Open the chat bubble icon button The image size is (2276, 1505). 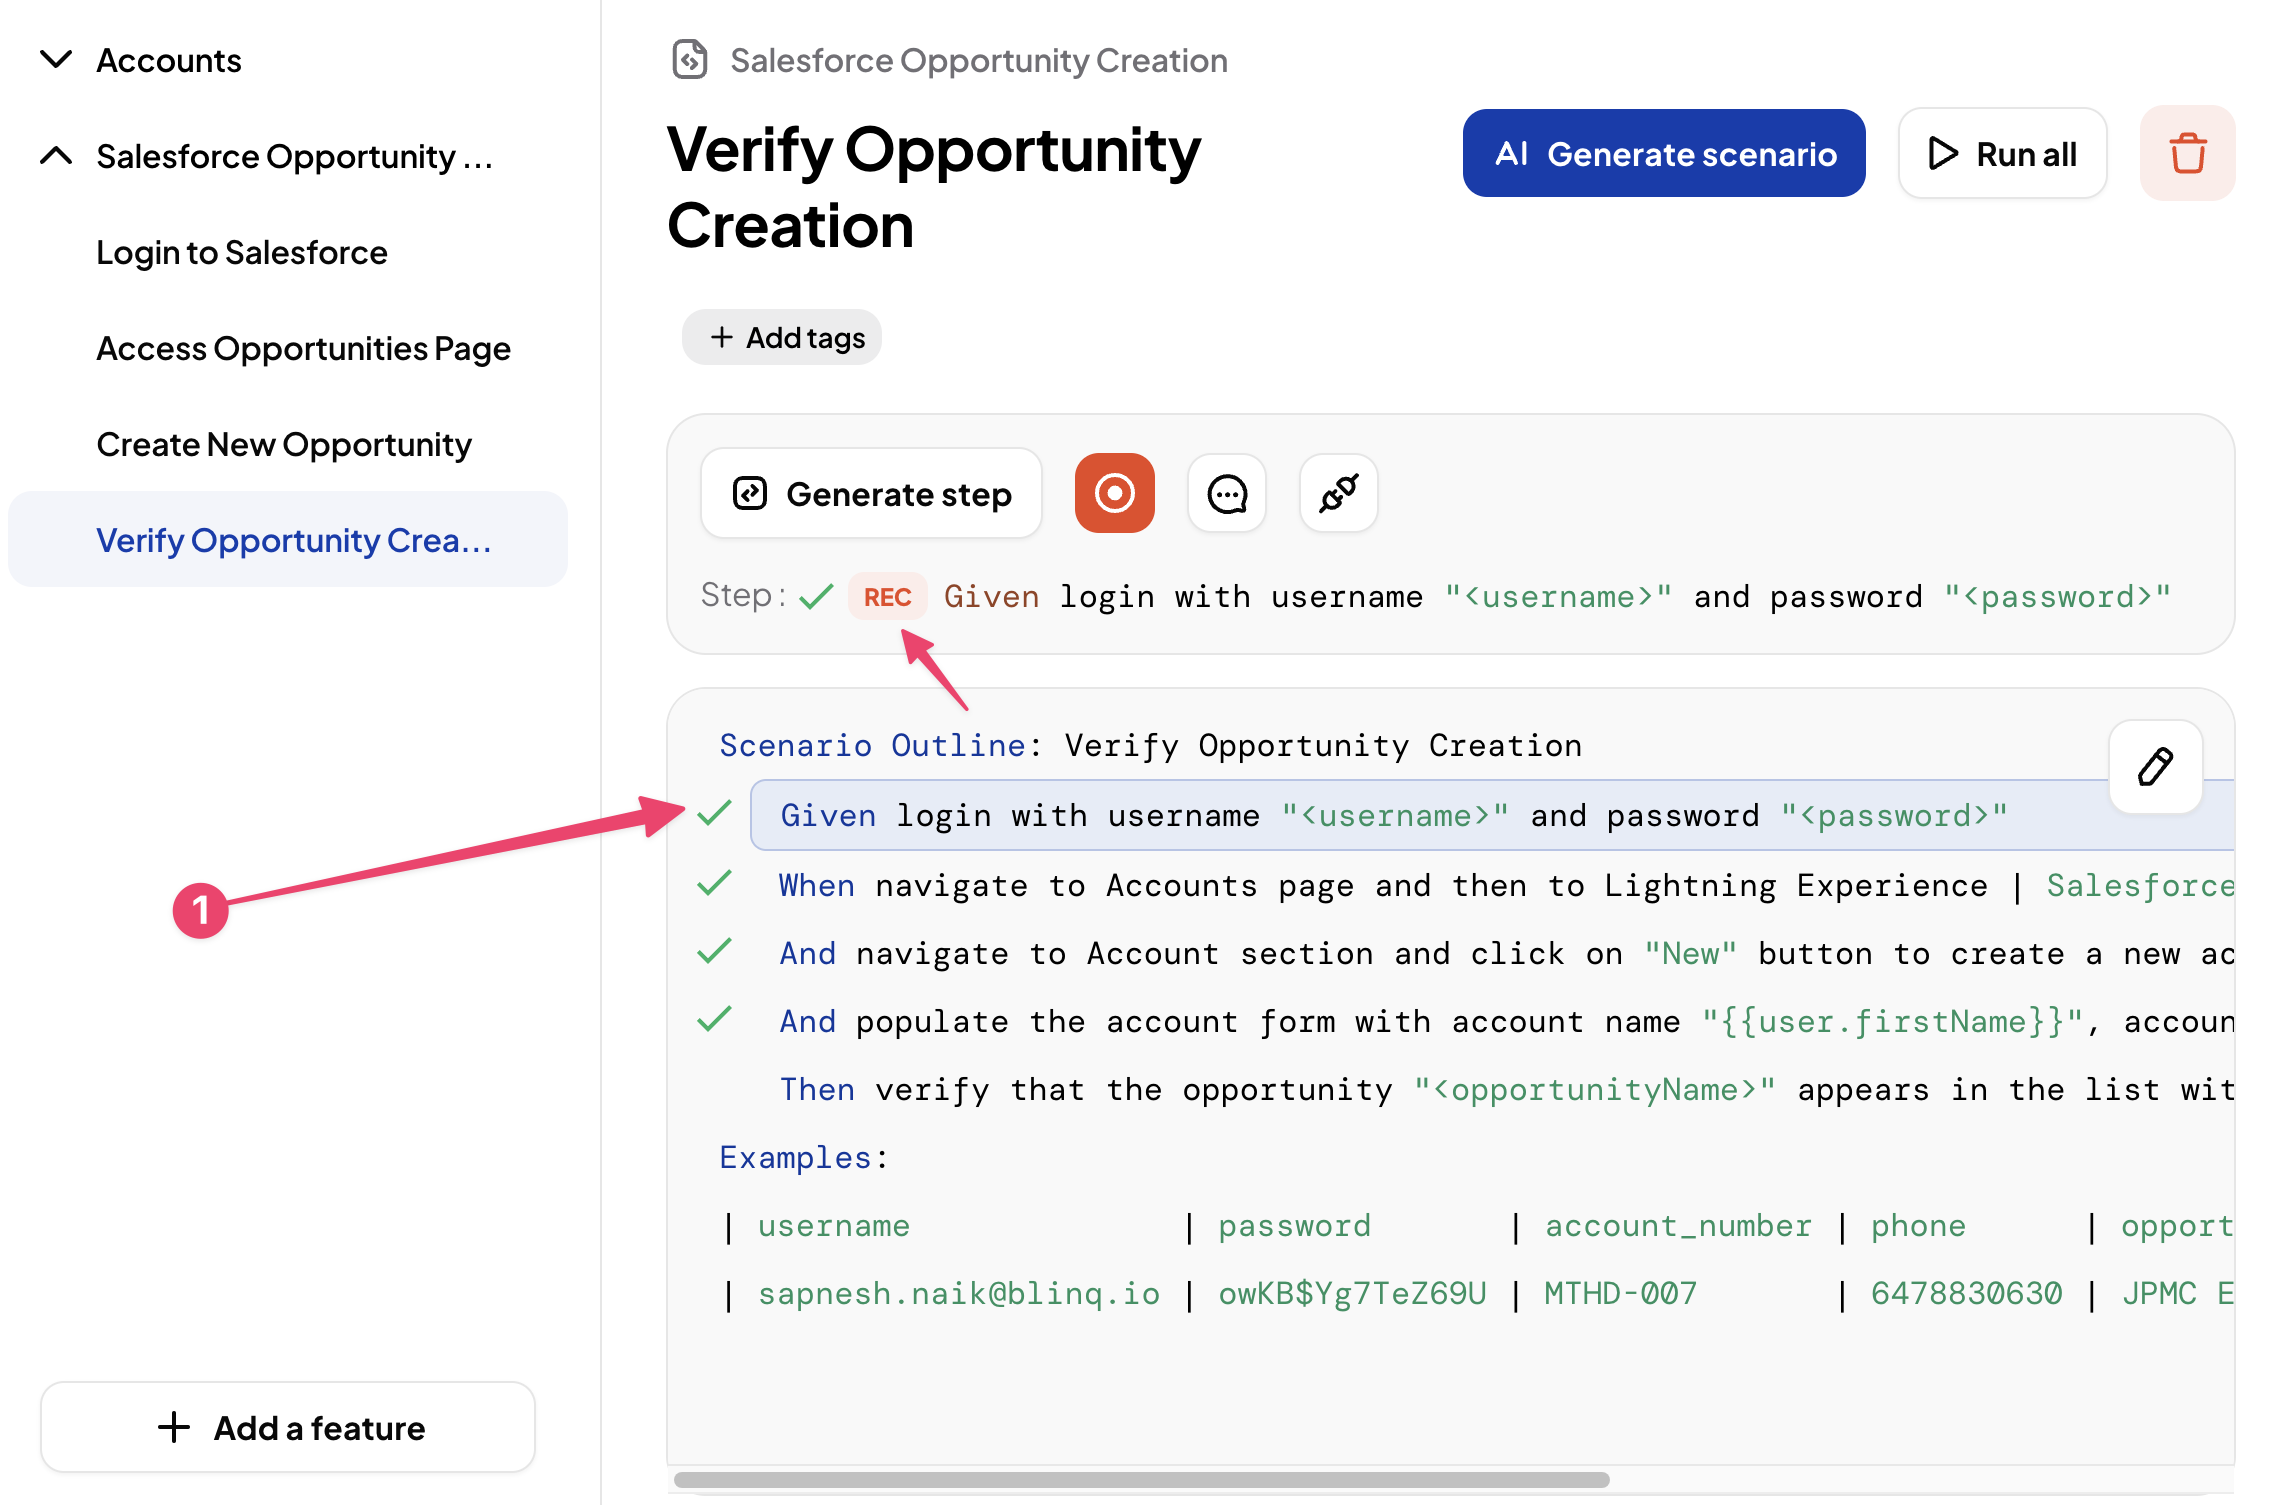point(1227,493)
